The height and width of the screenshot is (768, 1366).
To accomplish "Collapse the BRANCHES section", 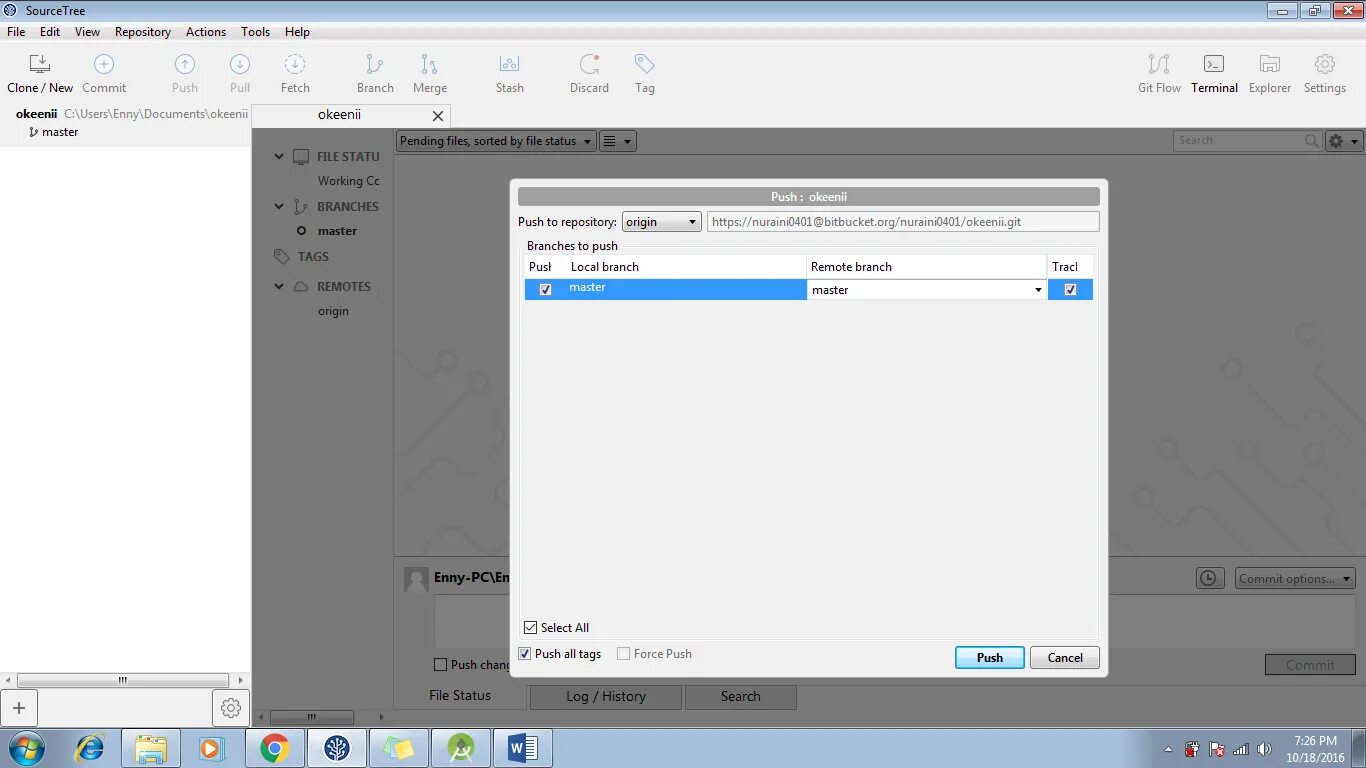I will tap(279, 207).
